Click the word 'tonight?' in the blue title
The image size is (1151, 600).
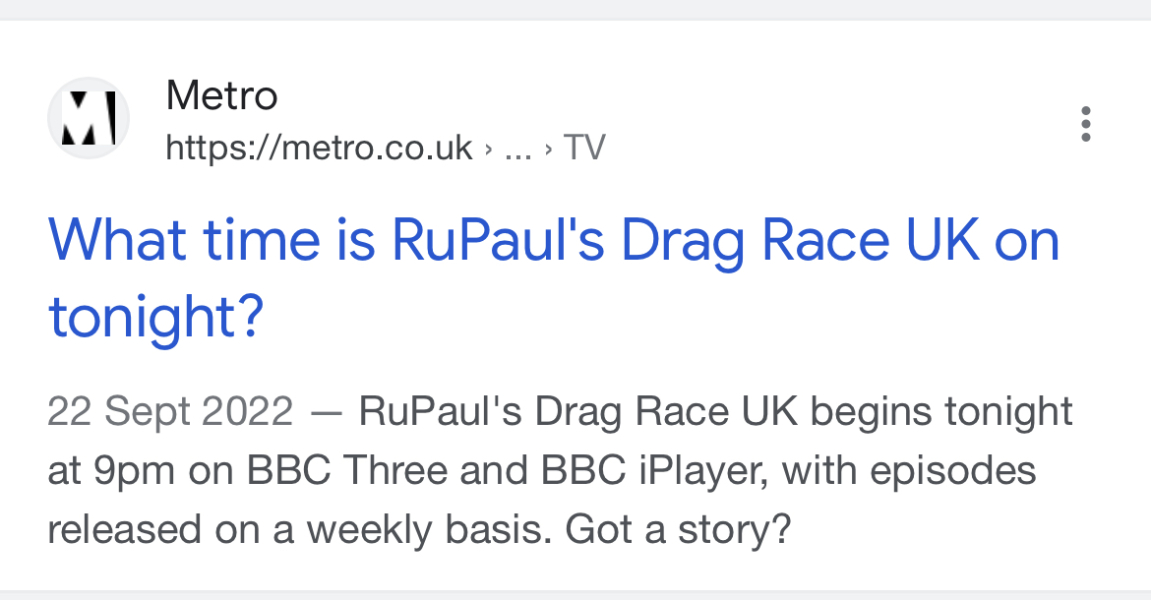[x=156, y=317]
